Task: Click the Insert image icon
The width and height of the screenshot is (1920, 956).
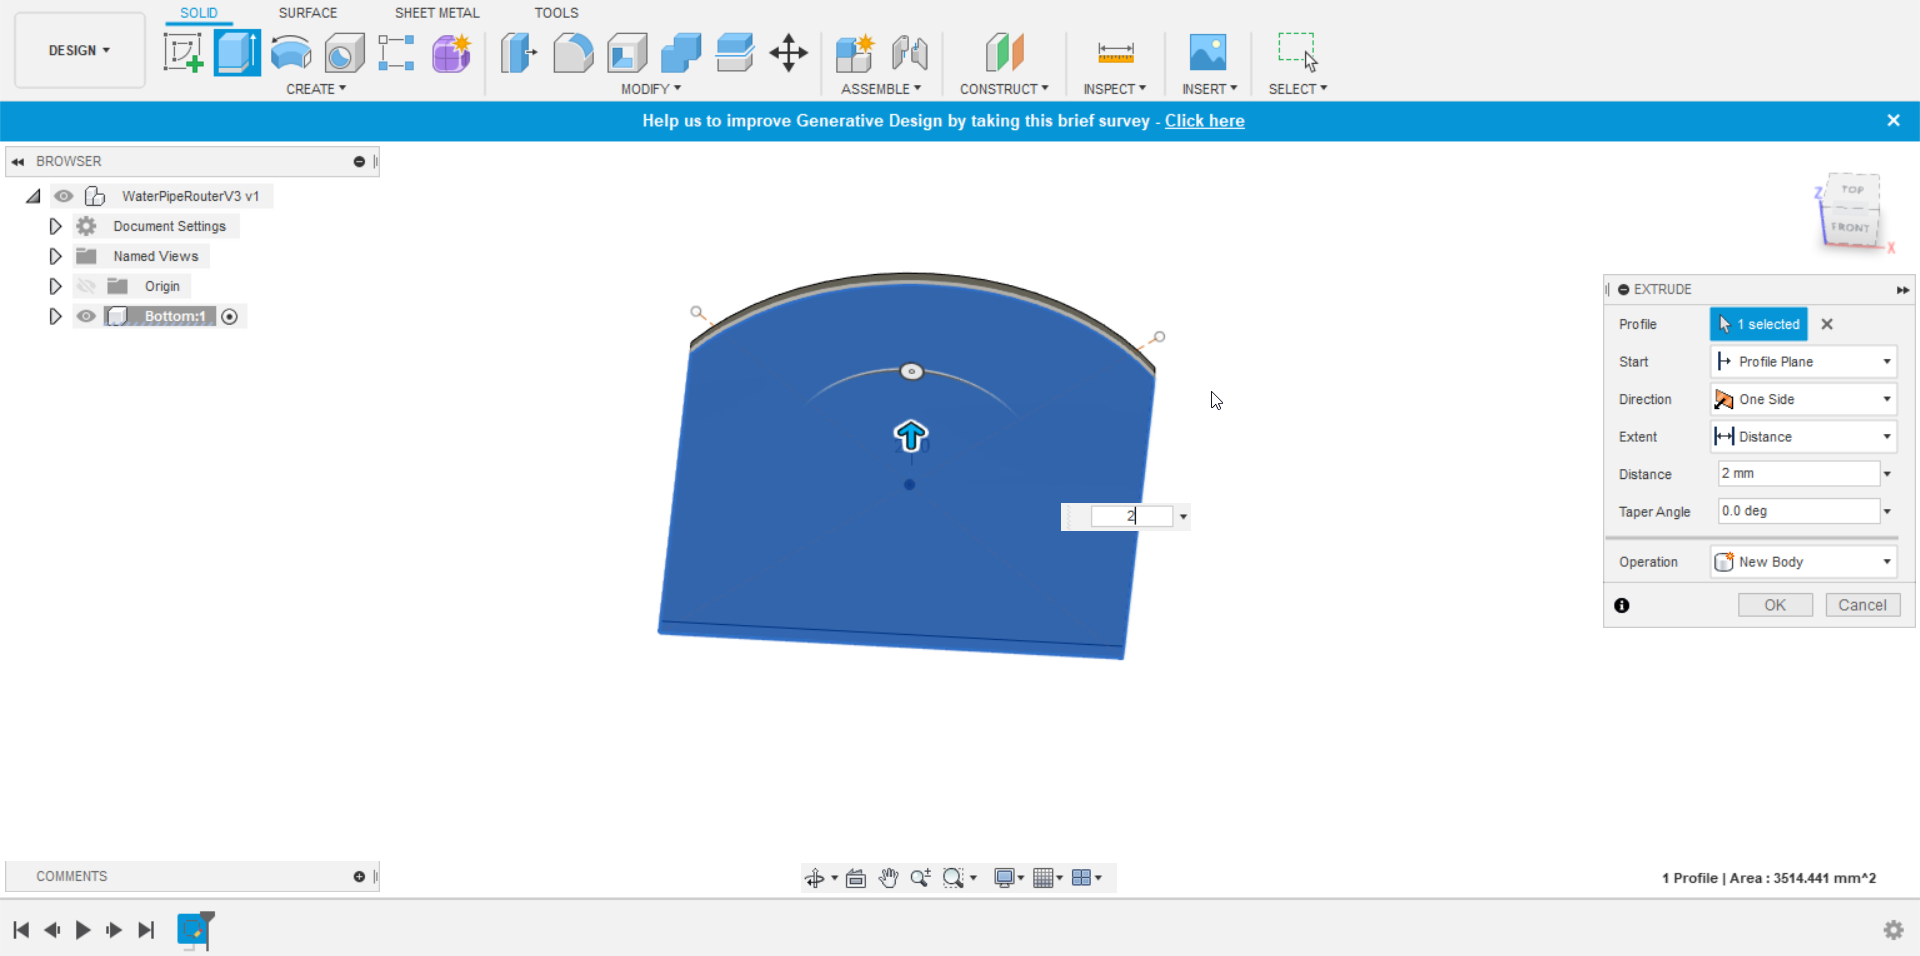Action: point(1208,53)
